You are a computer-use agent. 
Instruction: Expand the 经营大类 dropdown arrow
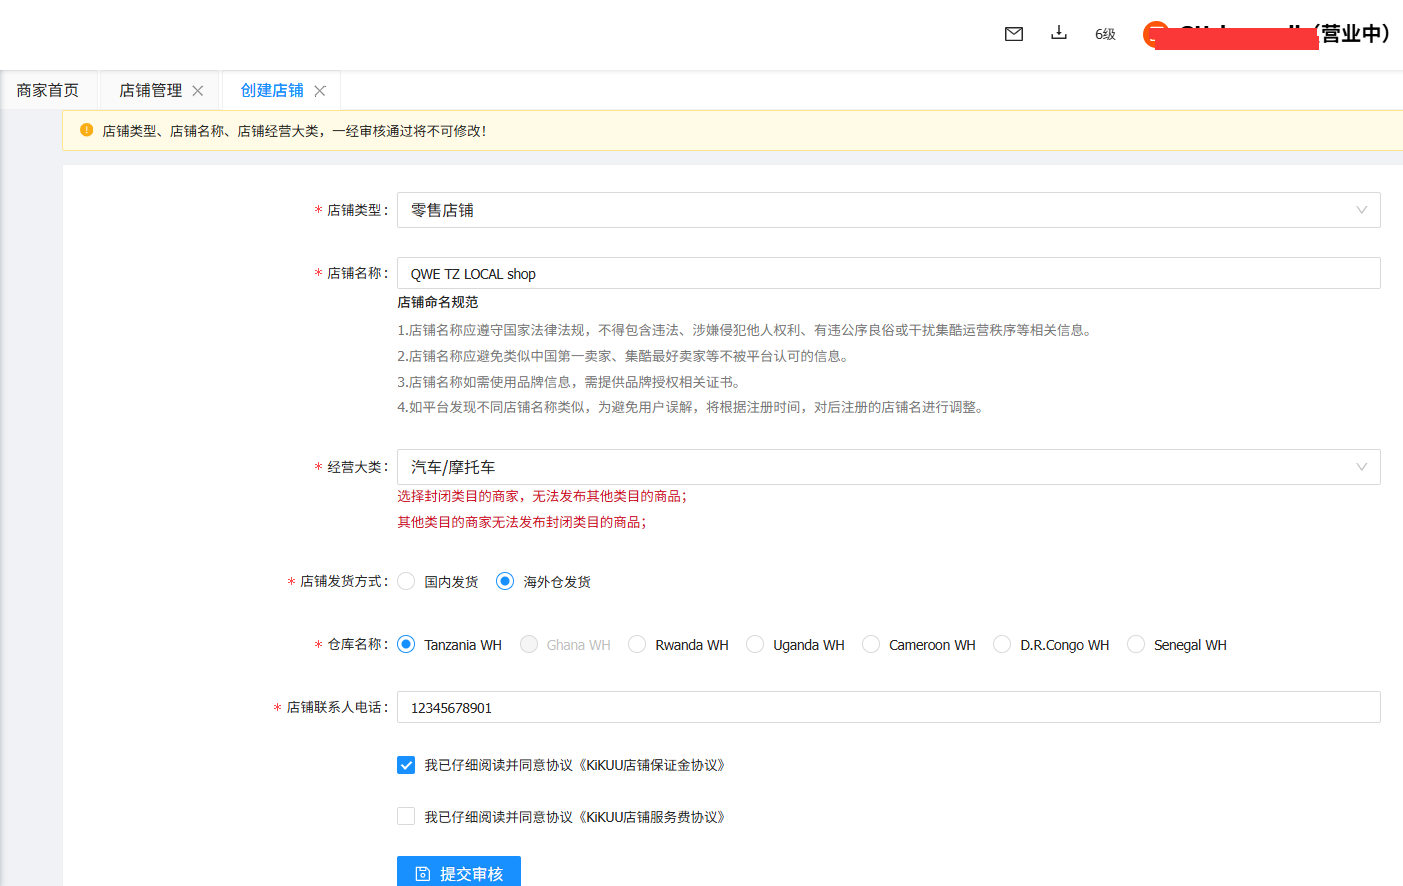[1360, 467]
